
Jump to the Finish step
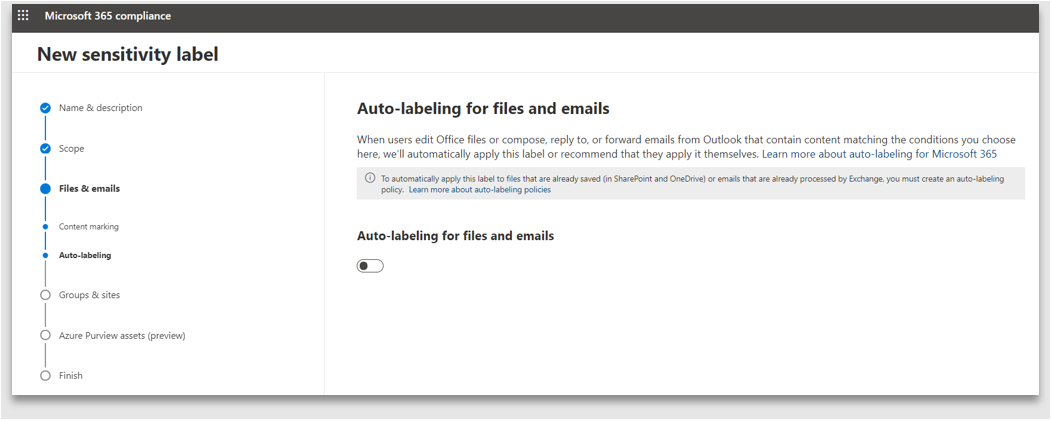[71, 376]
